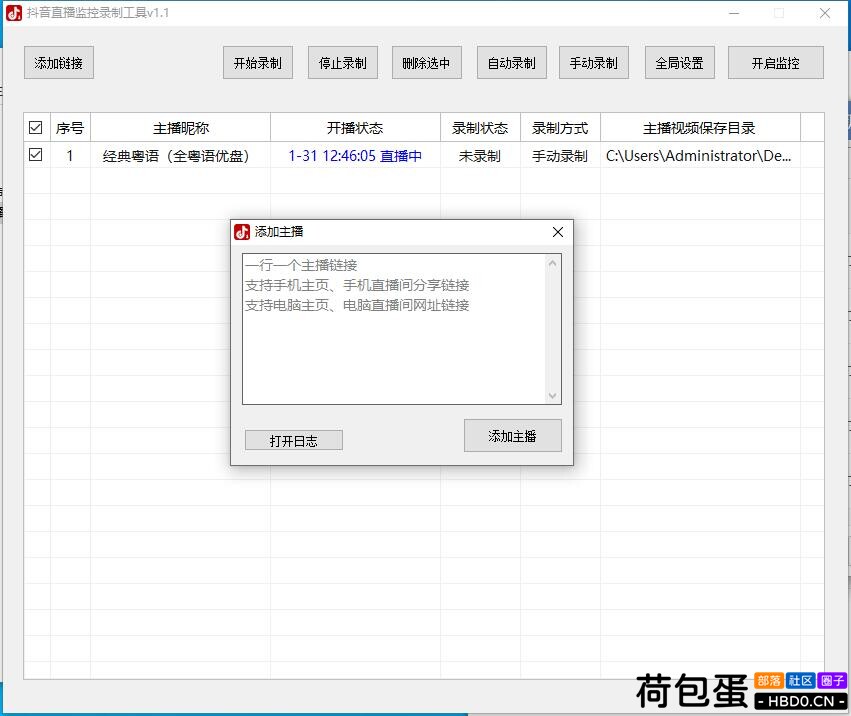
Task: Click the 抖音直播监控录制工具 title bar app icon
Action: click(x=14, y=13)
